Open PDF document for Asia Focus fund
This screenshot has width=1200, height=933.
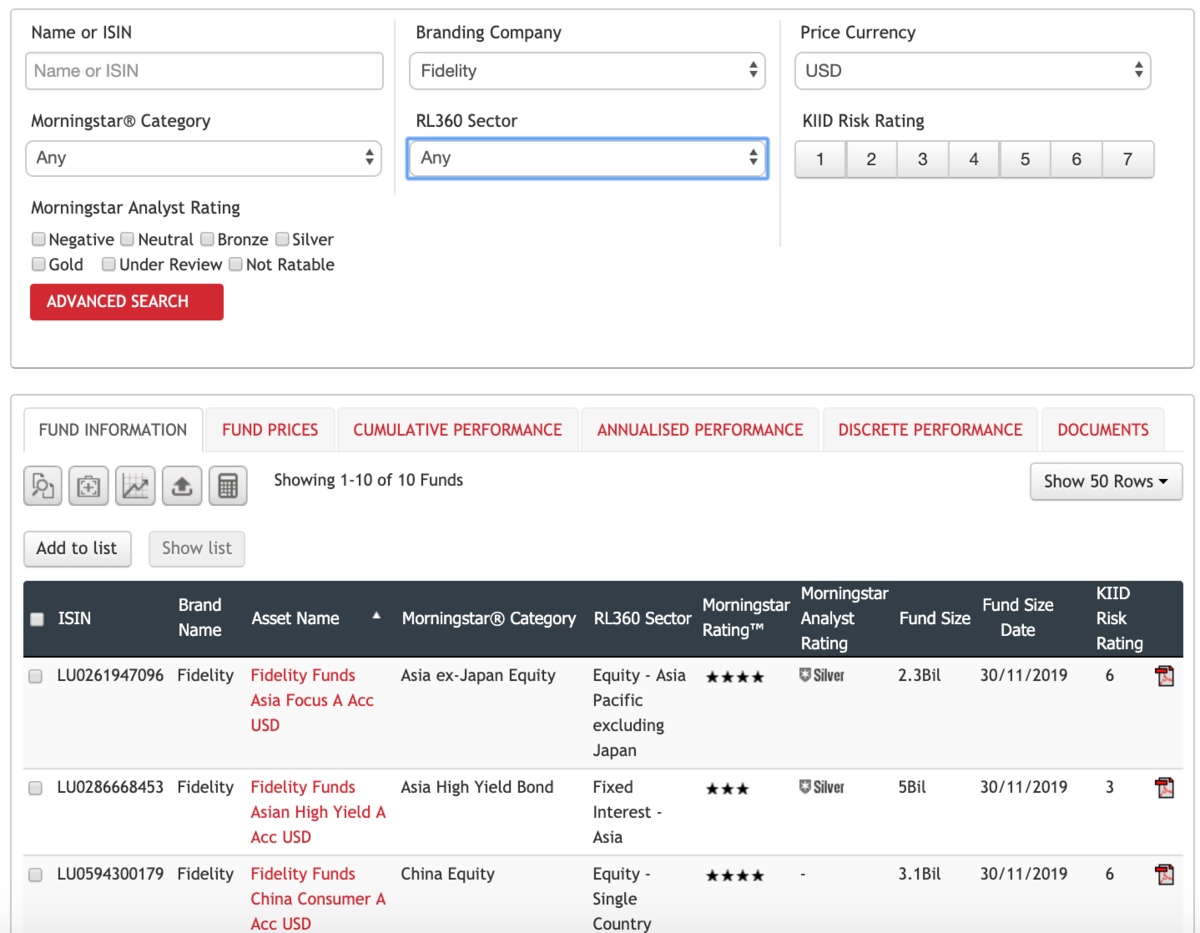tap(1164, 677)
